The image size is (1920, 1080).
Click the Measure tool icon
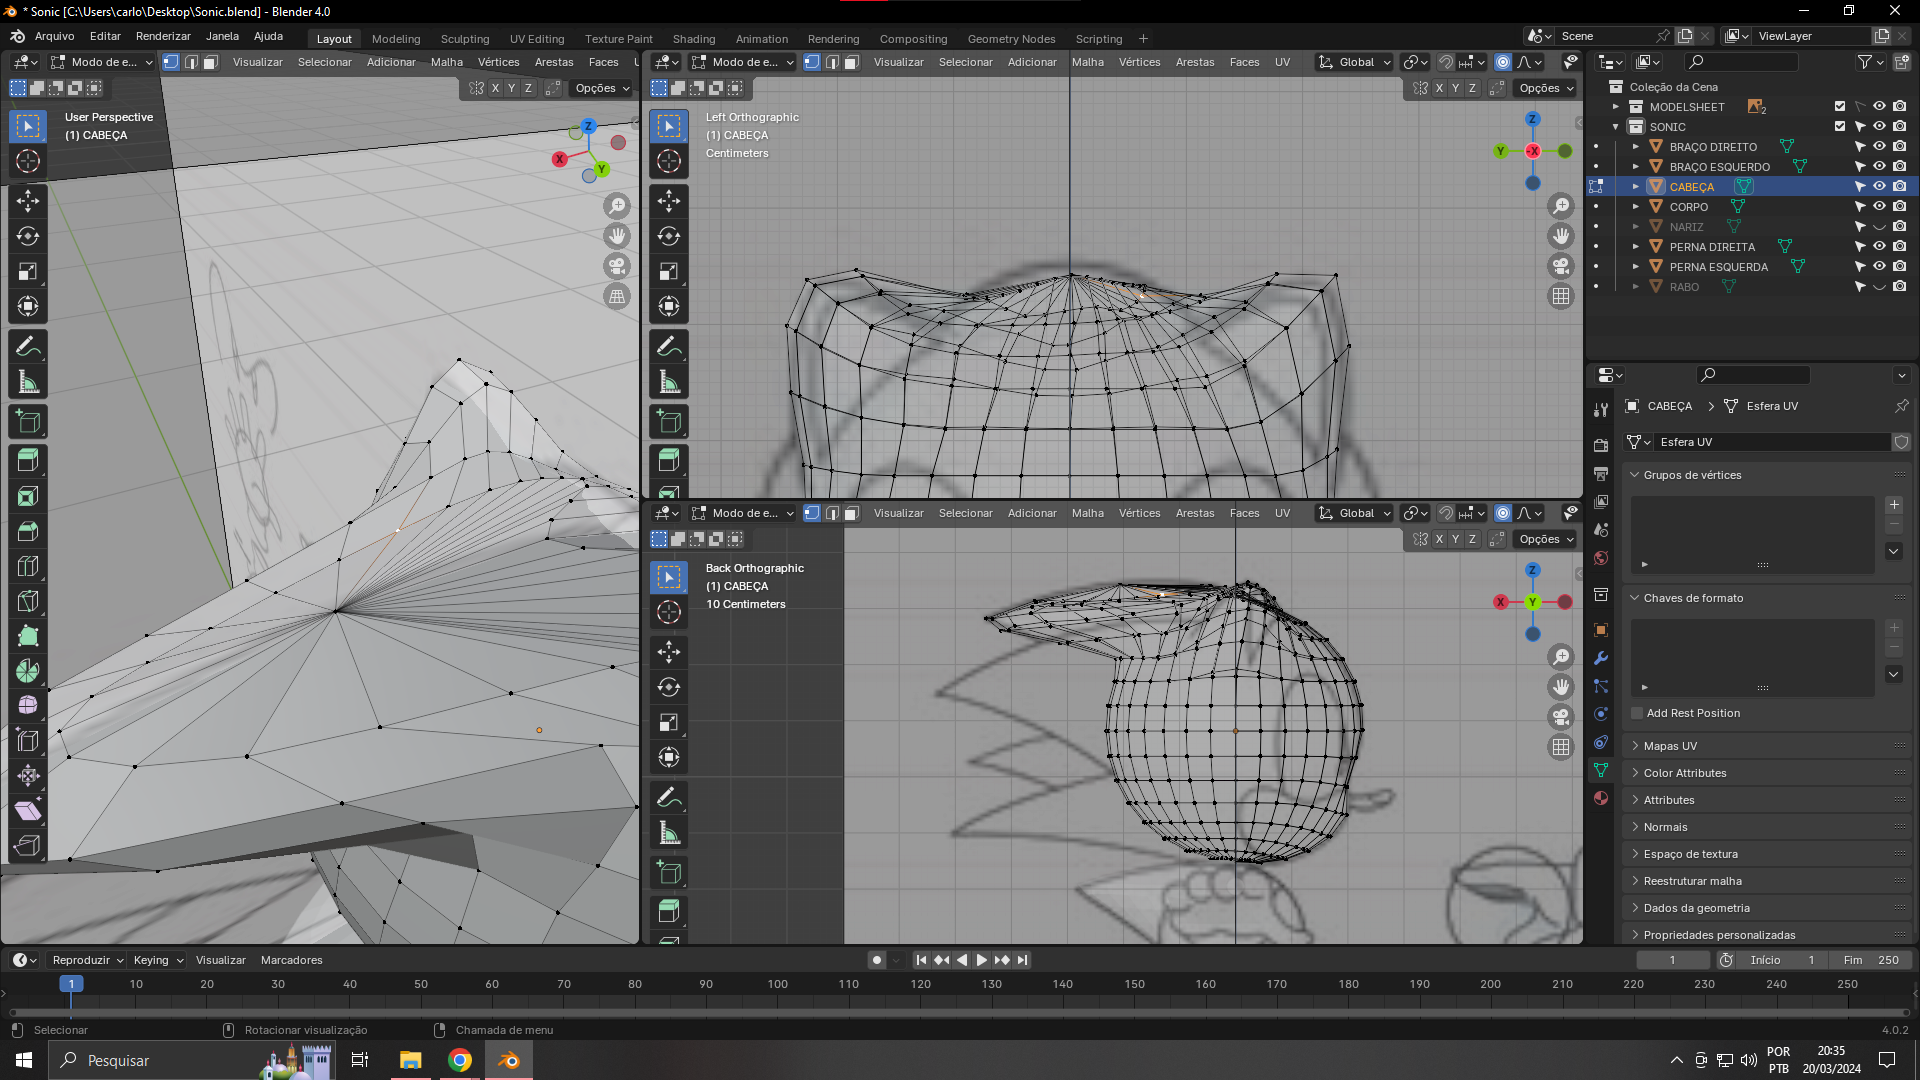pos(28,382)
